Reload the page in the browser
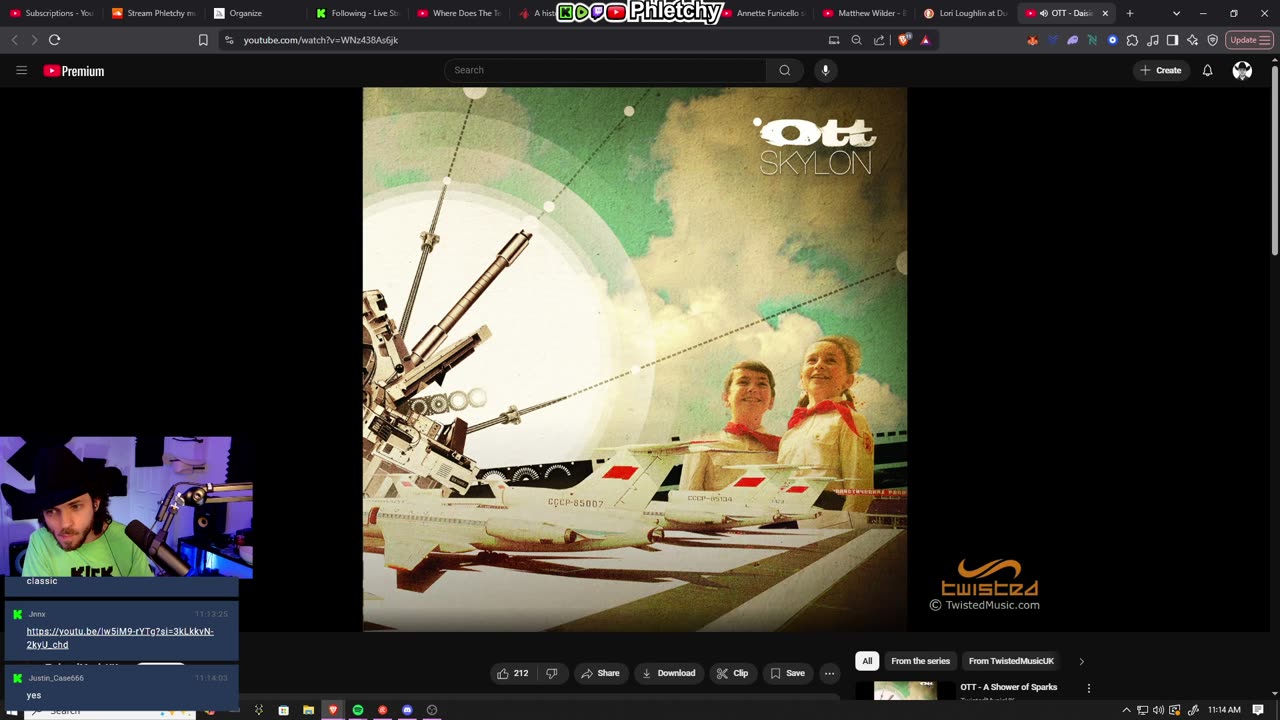1280x720 pixels. click(x=54, y=40)
